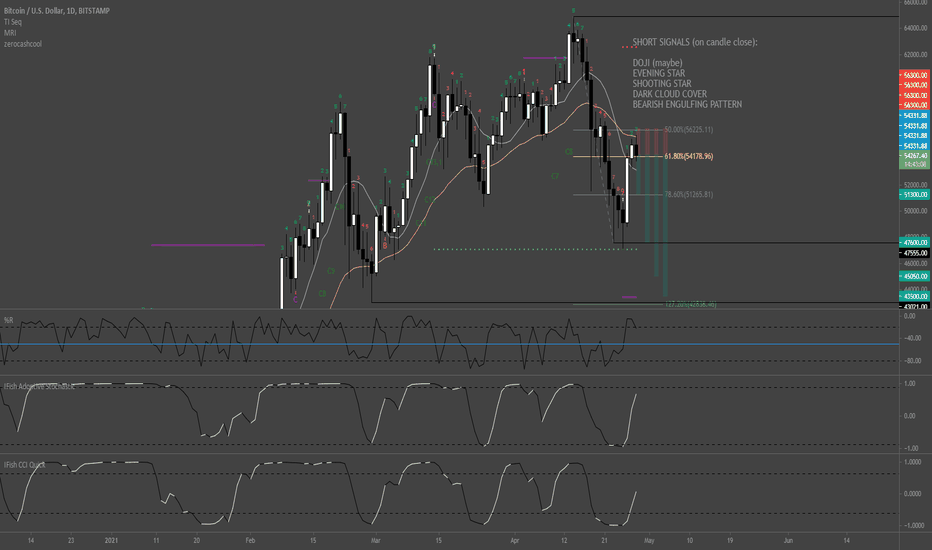Select the green dotted horizontal support line
The height and width of the screenshot is (550, 932).
pos(535,249)
